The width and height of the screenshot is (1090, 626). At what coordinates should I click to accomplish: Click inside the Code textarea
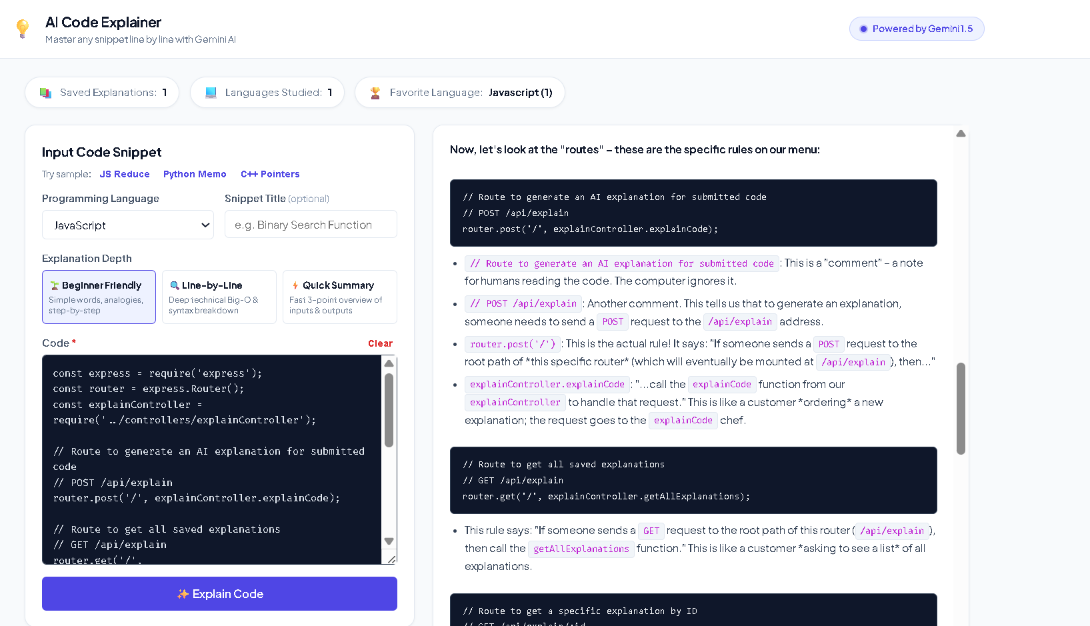(x=211, y=459)
